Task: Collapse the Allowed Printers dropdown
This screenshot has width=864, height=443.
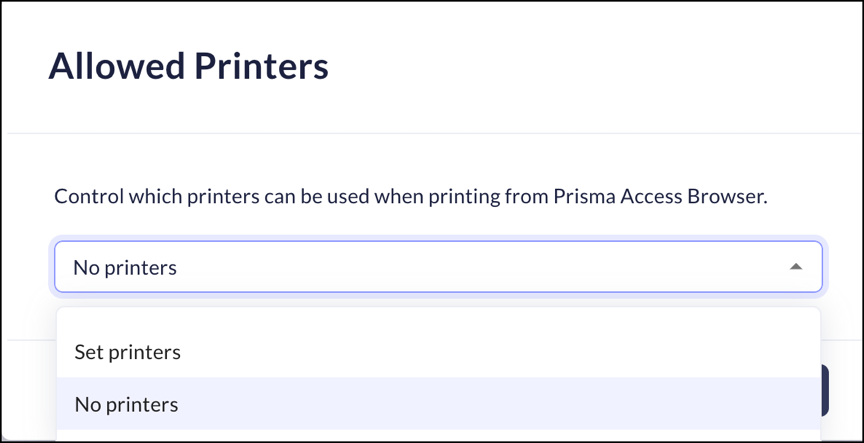Action: (x=796, y=267)
